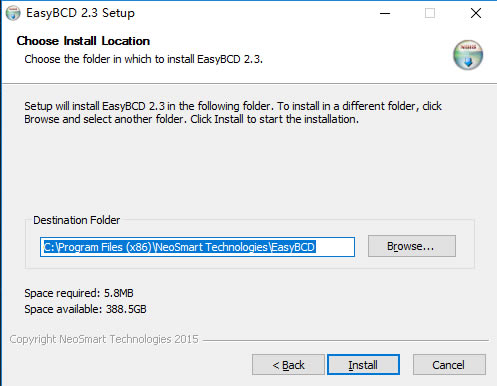Click the separator line beside the copyright text
The height and width of the screenshot is (386, 497).
coord(346,340)
